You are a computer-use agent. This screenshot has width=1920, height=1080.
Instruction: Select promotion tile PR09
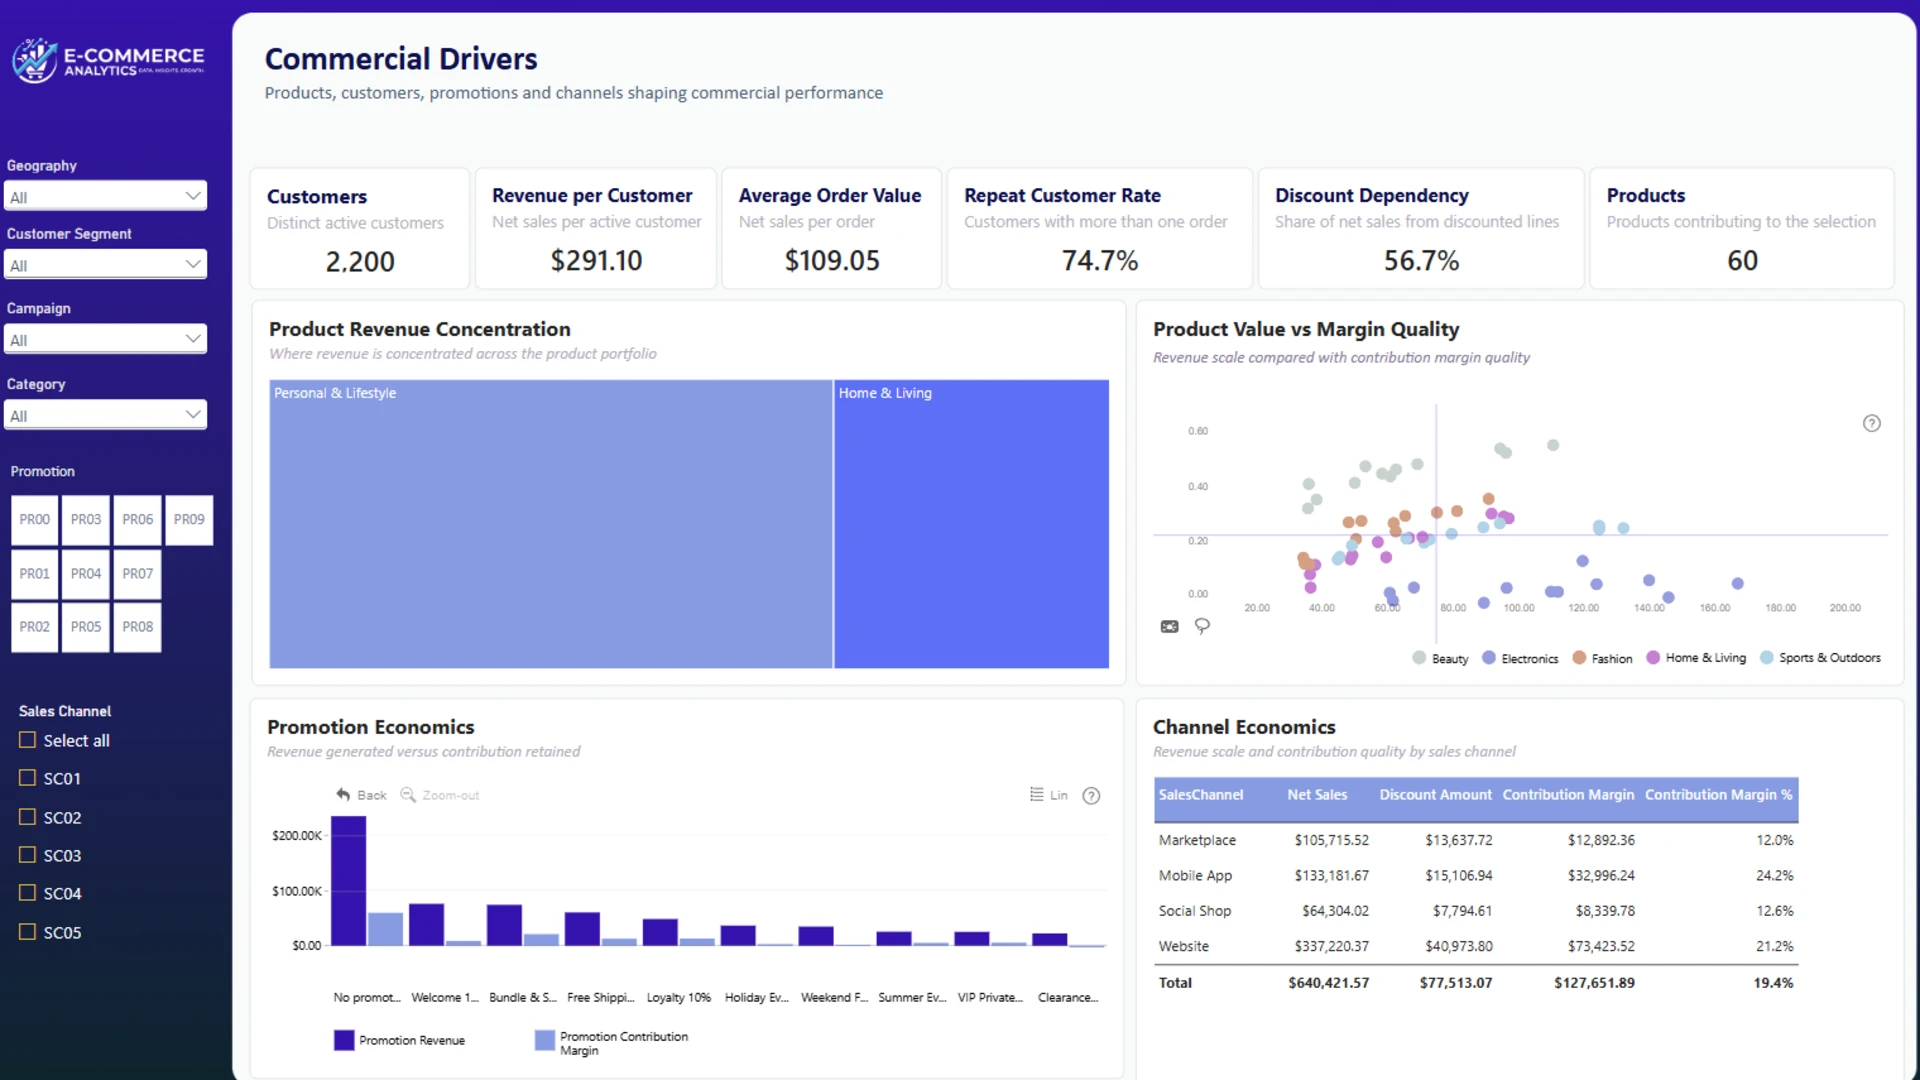(189, 520)
